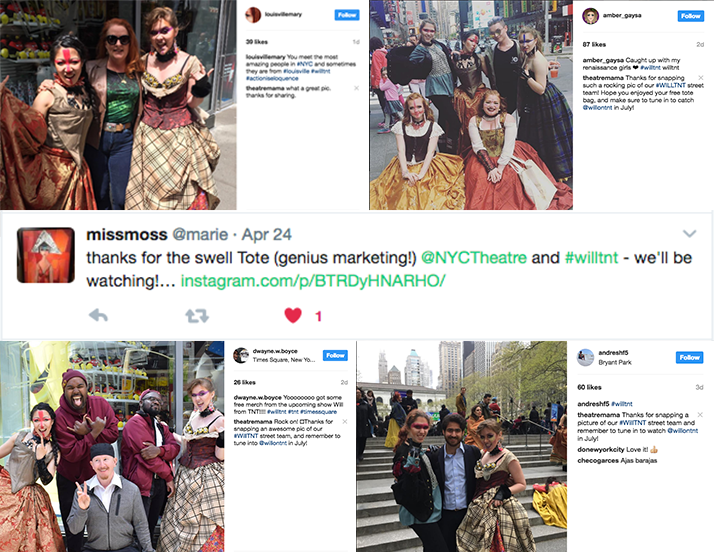Open Bryant Park location tag

click(x=615, y=363)
